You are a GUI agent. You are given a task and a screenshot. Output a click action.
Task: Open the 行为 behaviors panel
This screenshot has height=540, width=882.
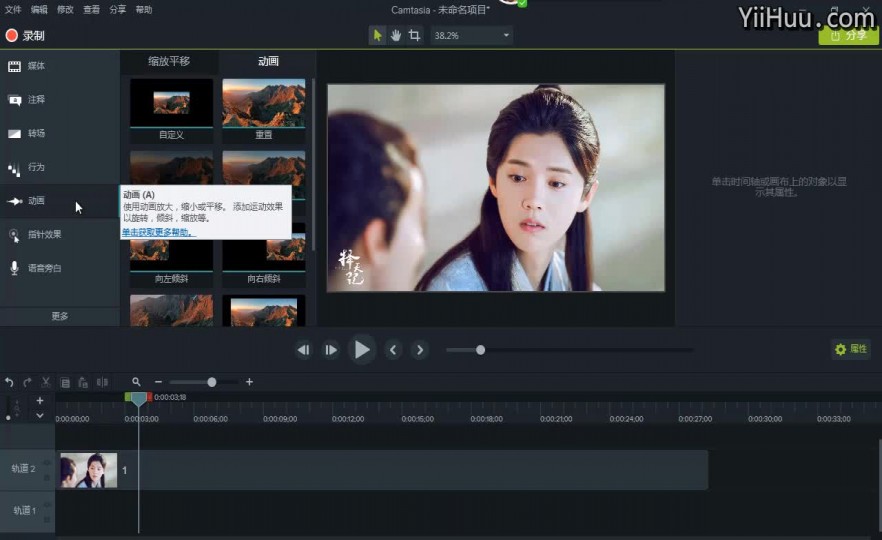(60, 167)
